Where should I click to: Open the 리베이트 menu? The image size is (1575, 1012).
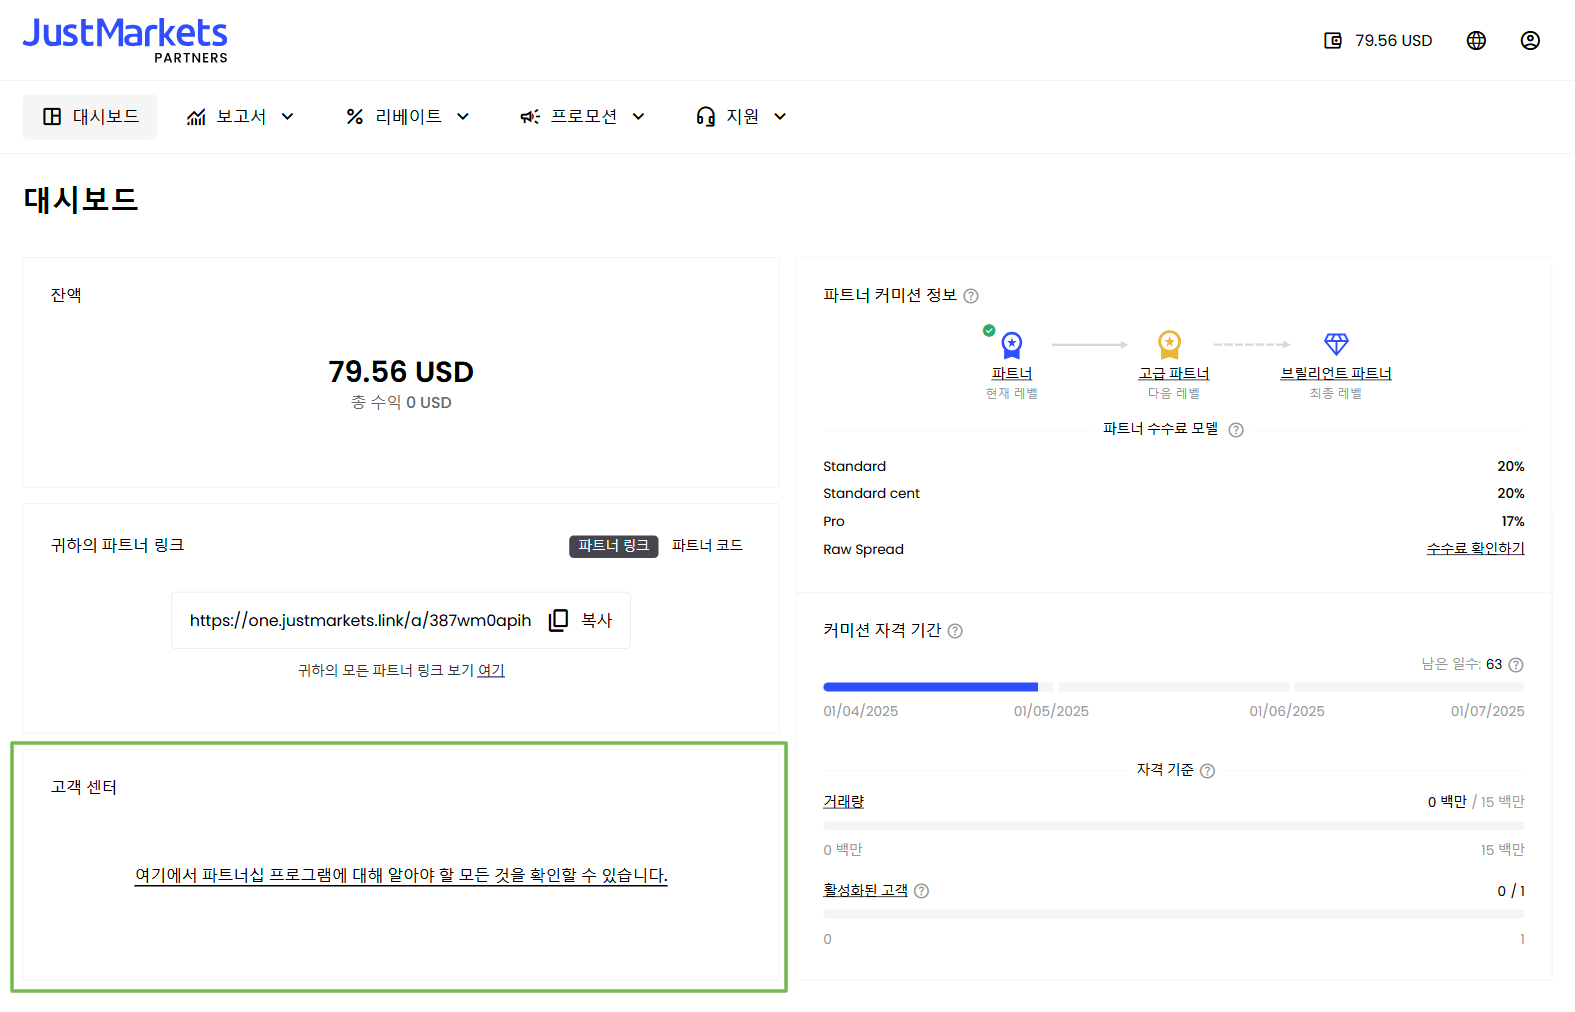click(x=408, y=117)
